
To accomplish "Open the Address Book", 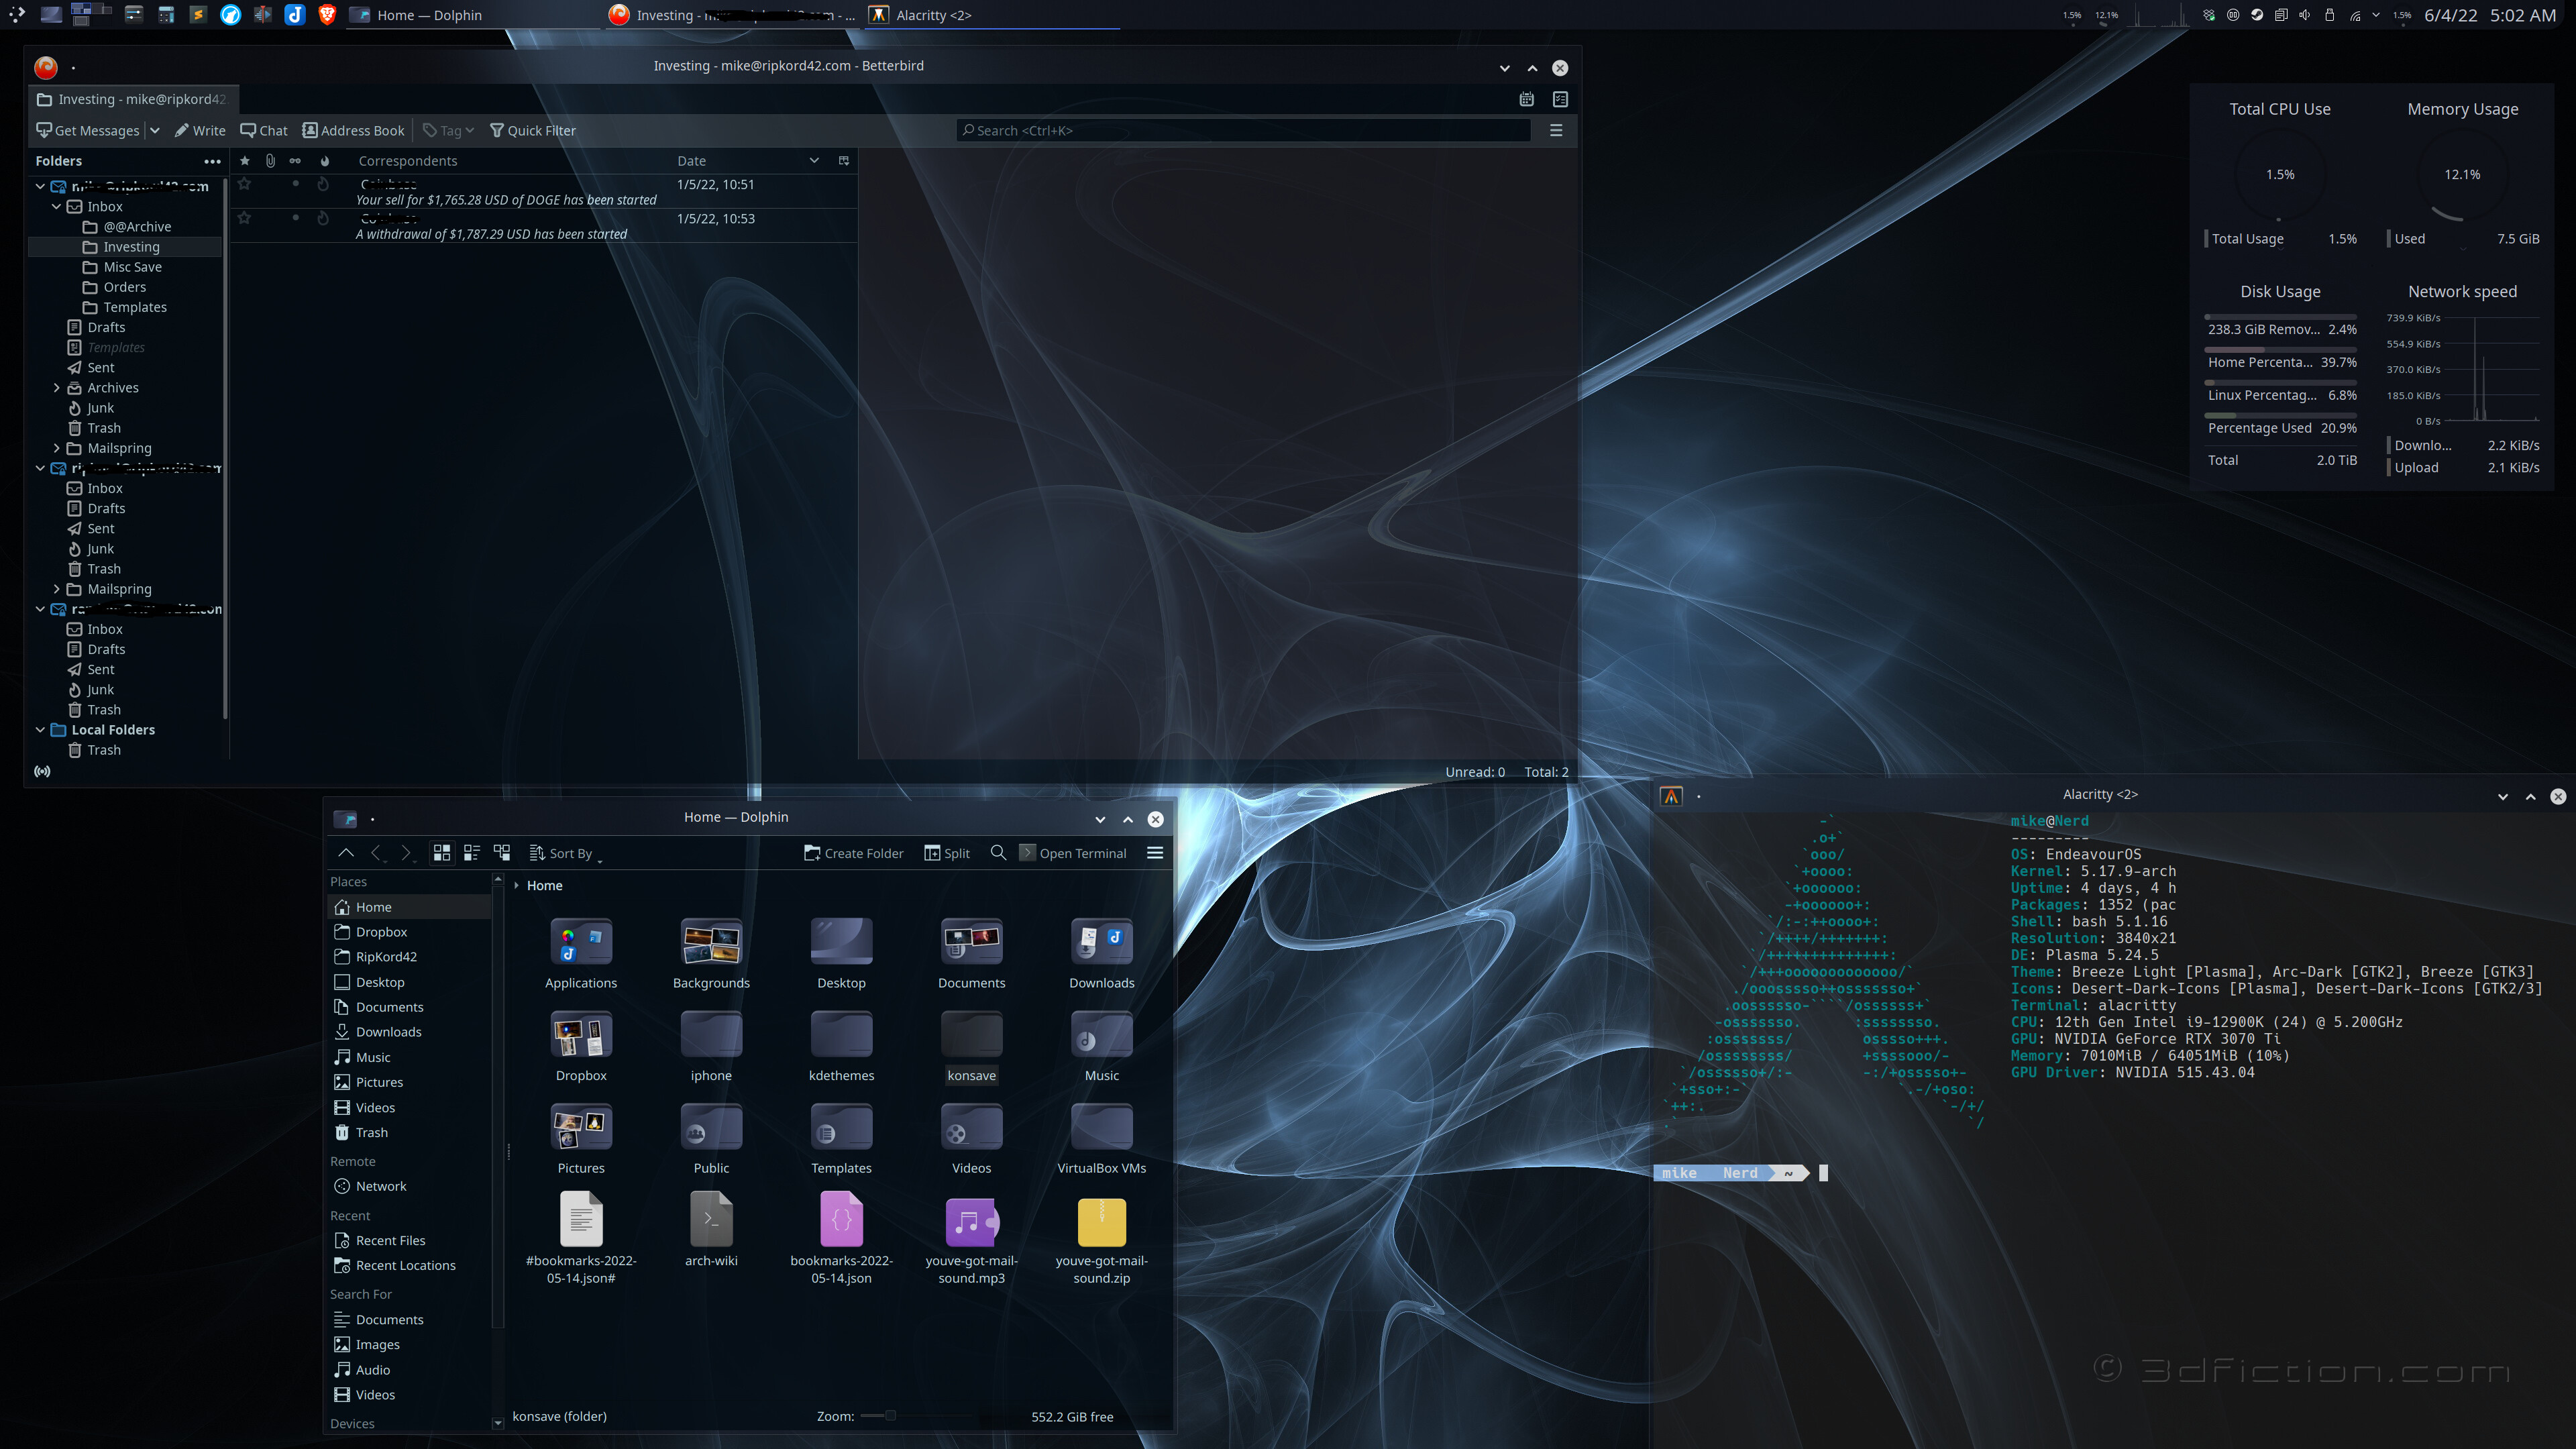I will point(354,130).
